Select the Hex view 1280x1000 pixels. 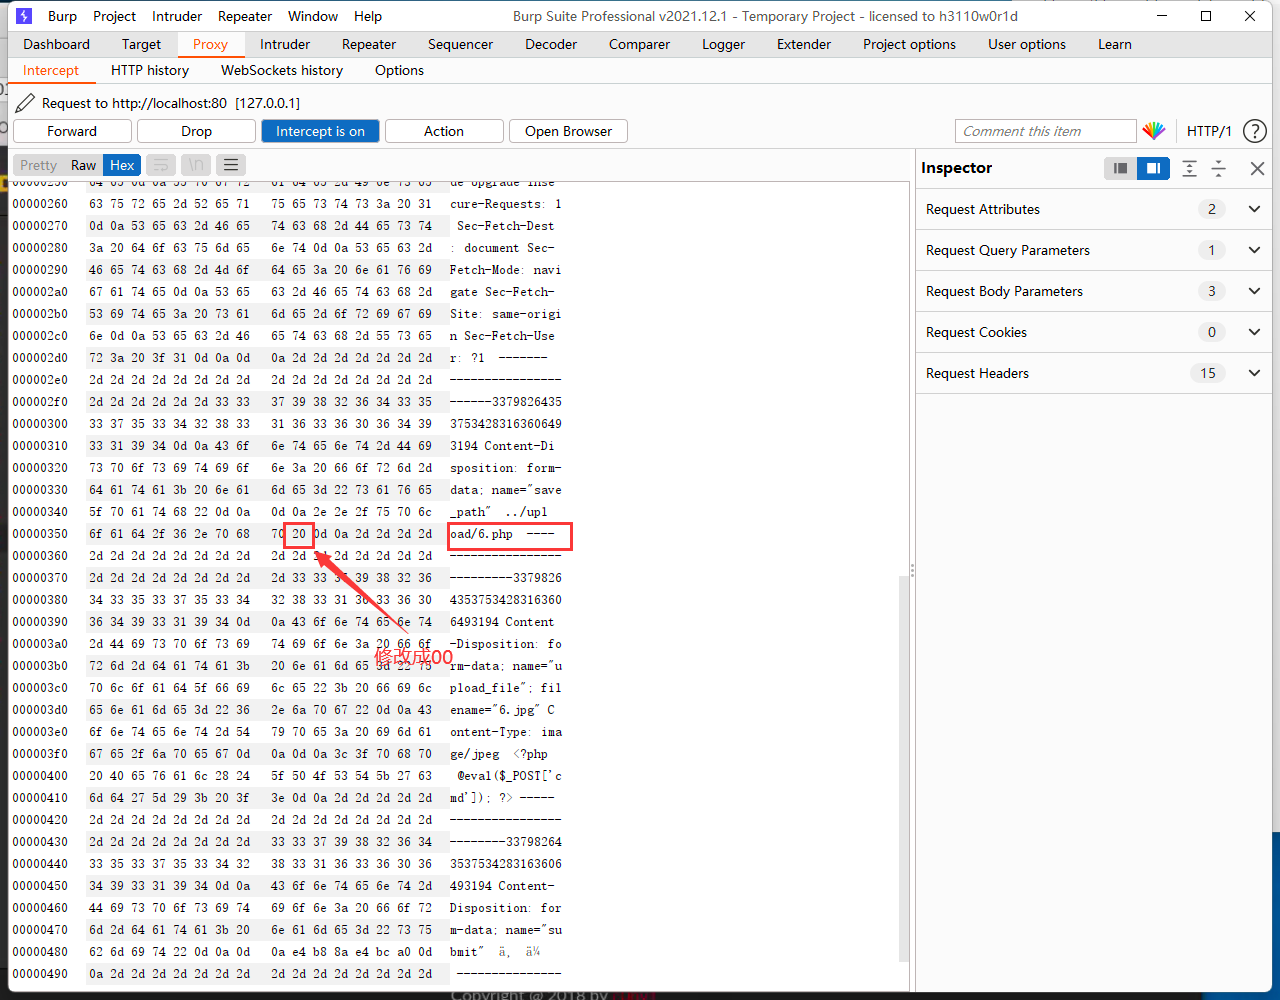pyautogui.click(x=122, y=165)
